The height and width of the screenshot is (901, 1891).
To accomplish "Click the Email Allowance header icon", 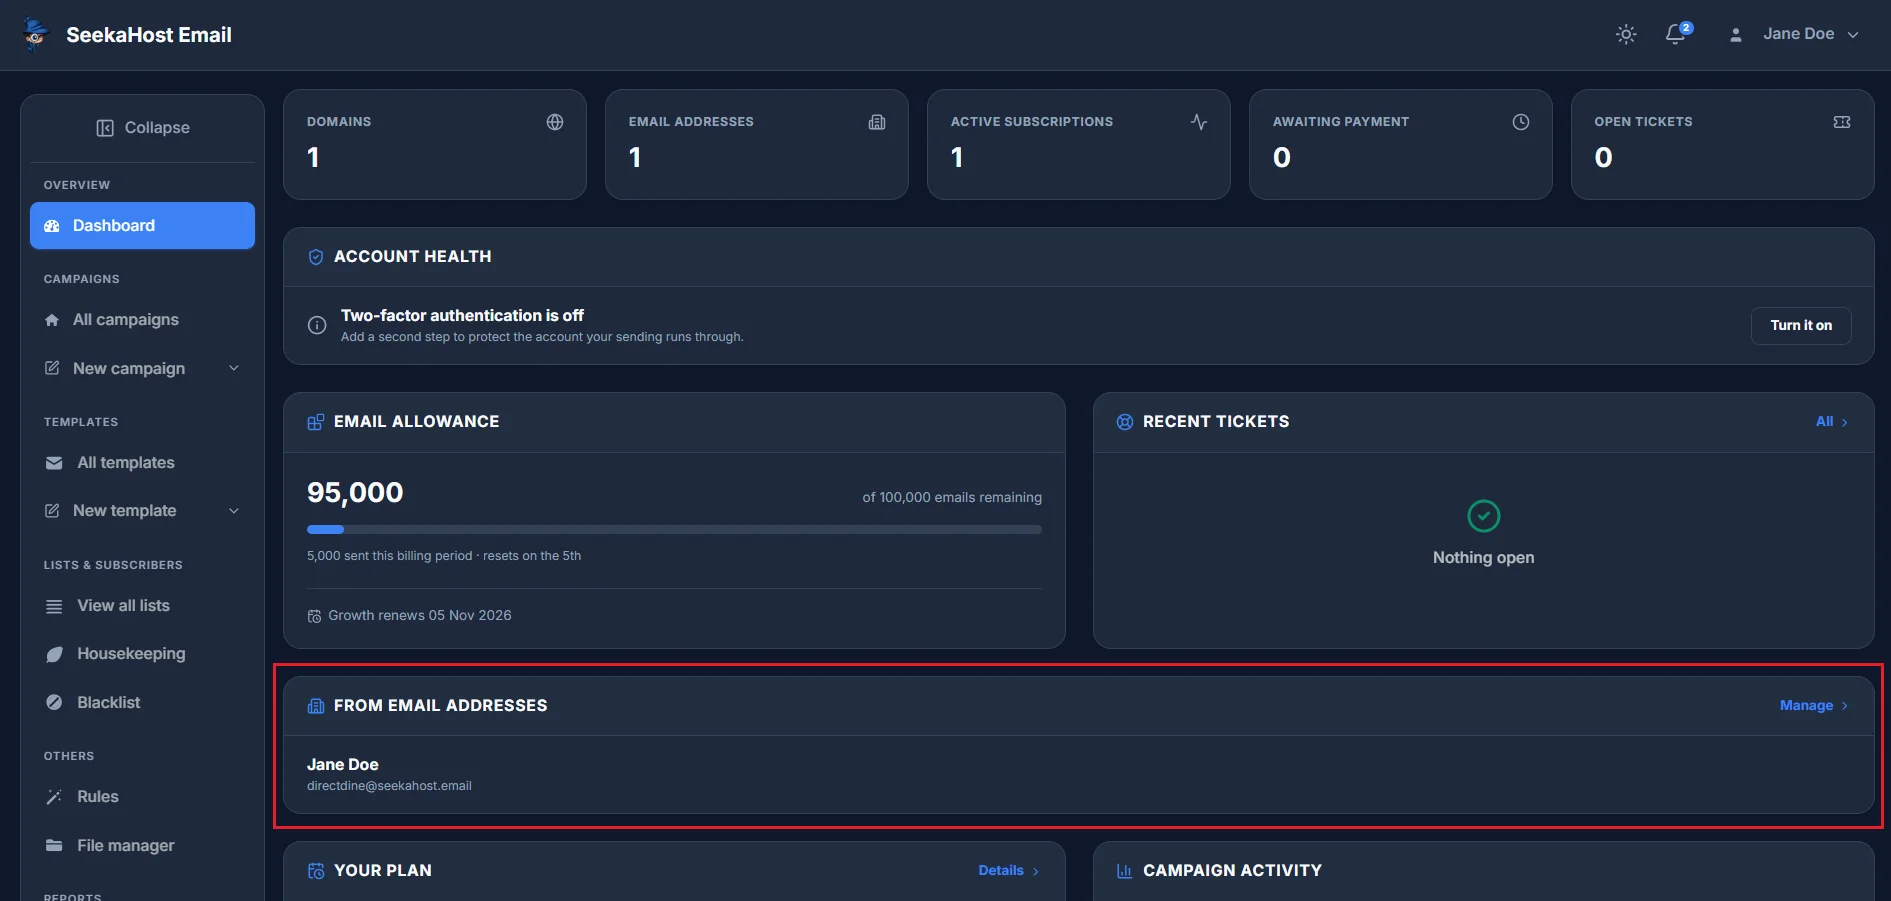I will (x=316, y=422).
